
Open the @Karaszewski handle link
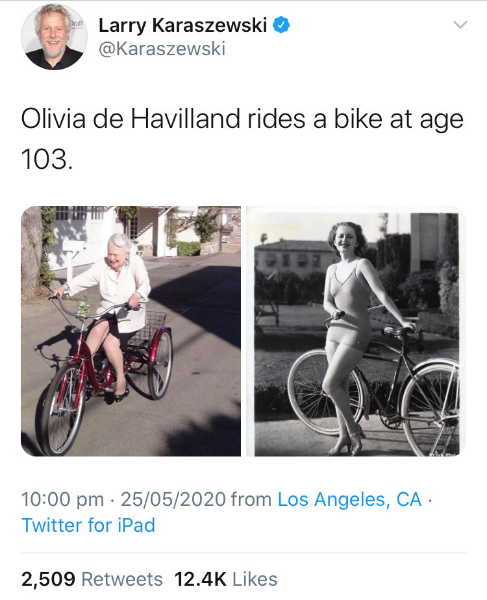click(x=162, y=49)
